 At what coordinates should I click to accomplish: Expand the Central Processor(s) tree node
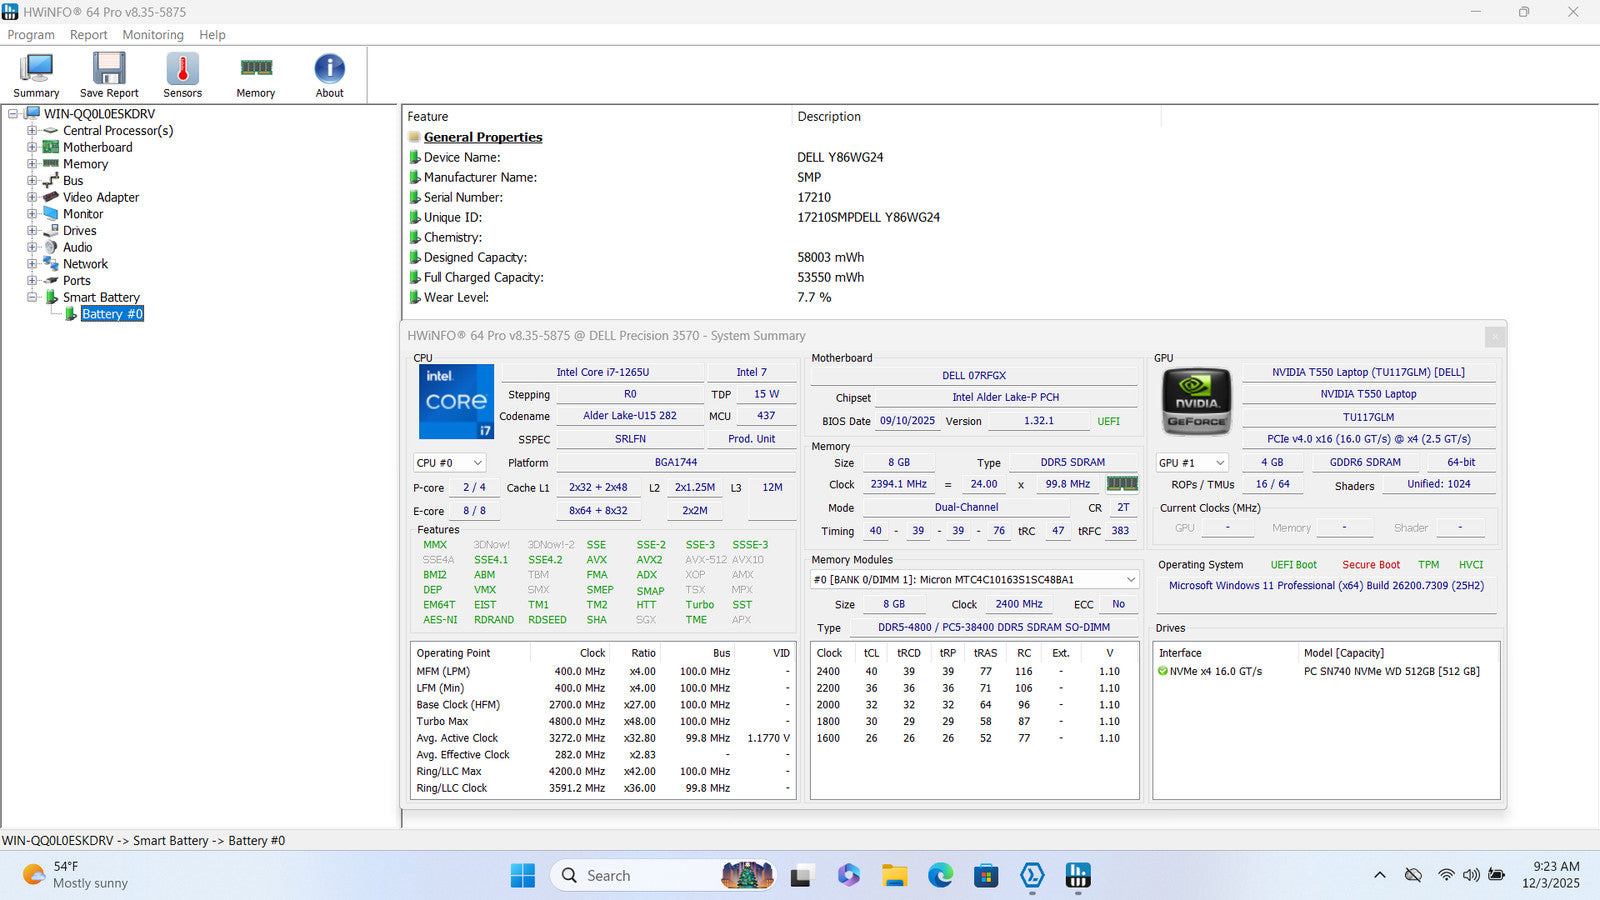coord(32,131)
